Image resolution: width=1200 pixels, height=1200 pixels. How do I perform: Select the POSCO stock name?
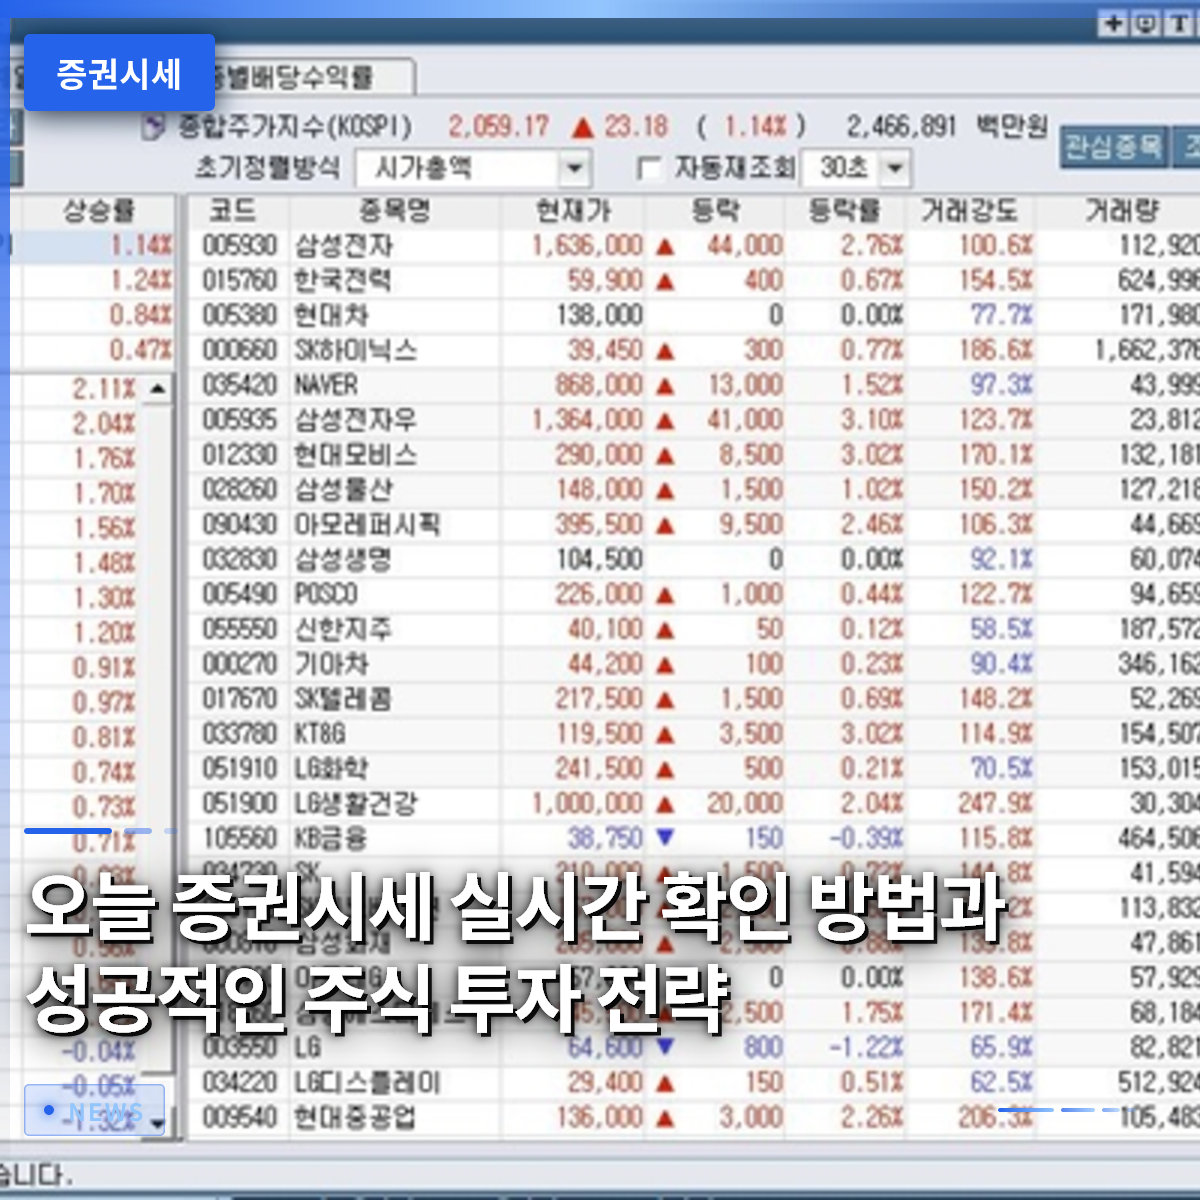pyautogui.click(x=326, y=594)
